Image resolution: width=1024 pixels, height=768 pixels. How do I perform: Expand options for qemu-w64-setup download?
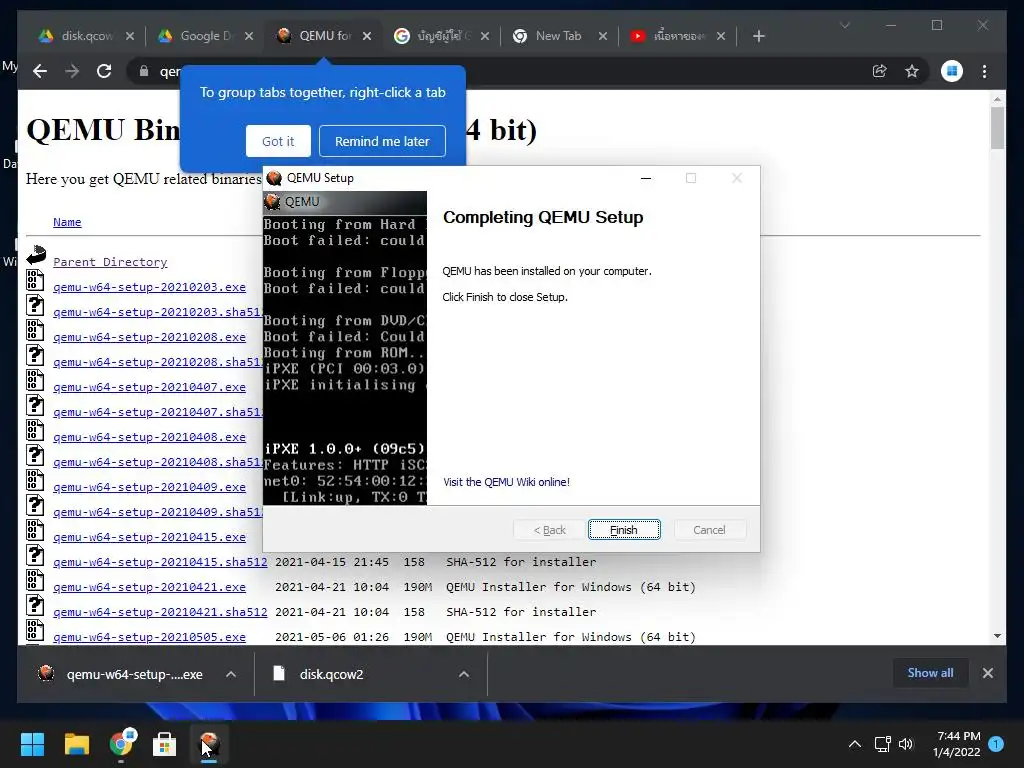(231, 674)
